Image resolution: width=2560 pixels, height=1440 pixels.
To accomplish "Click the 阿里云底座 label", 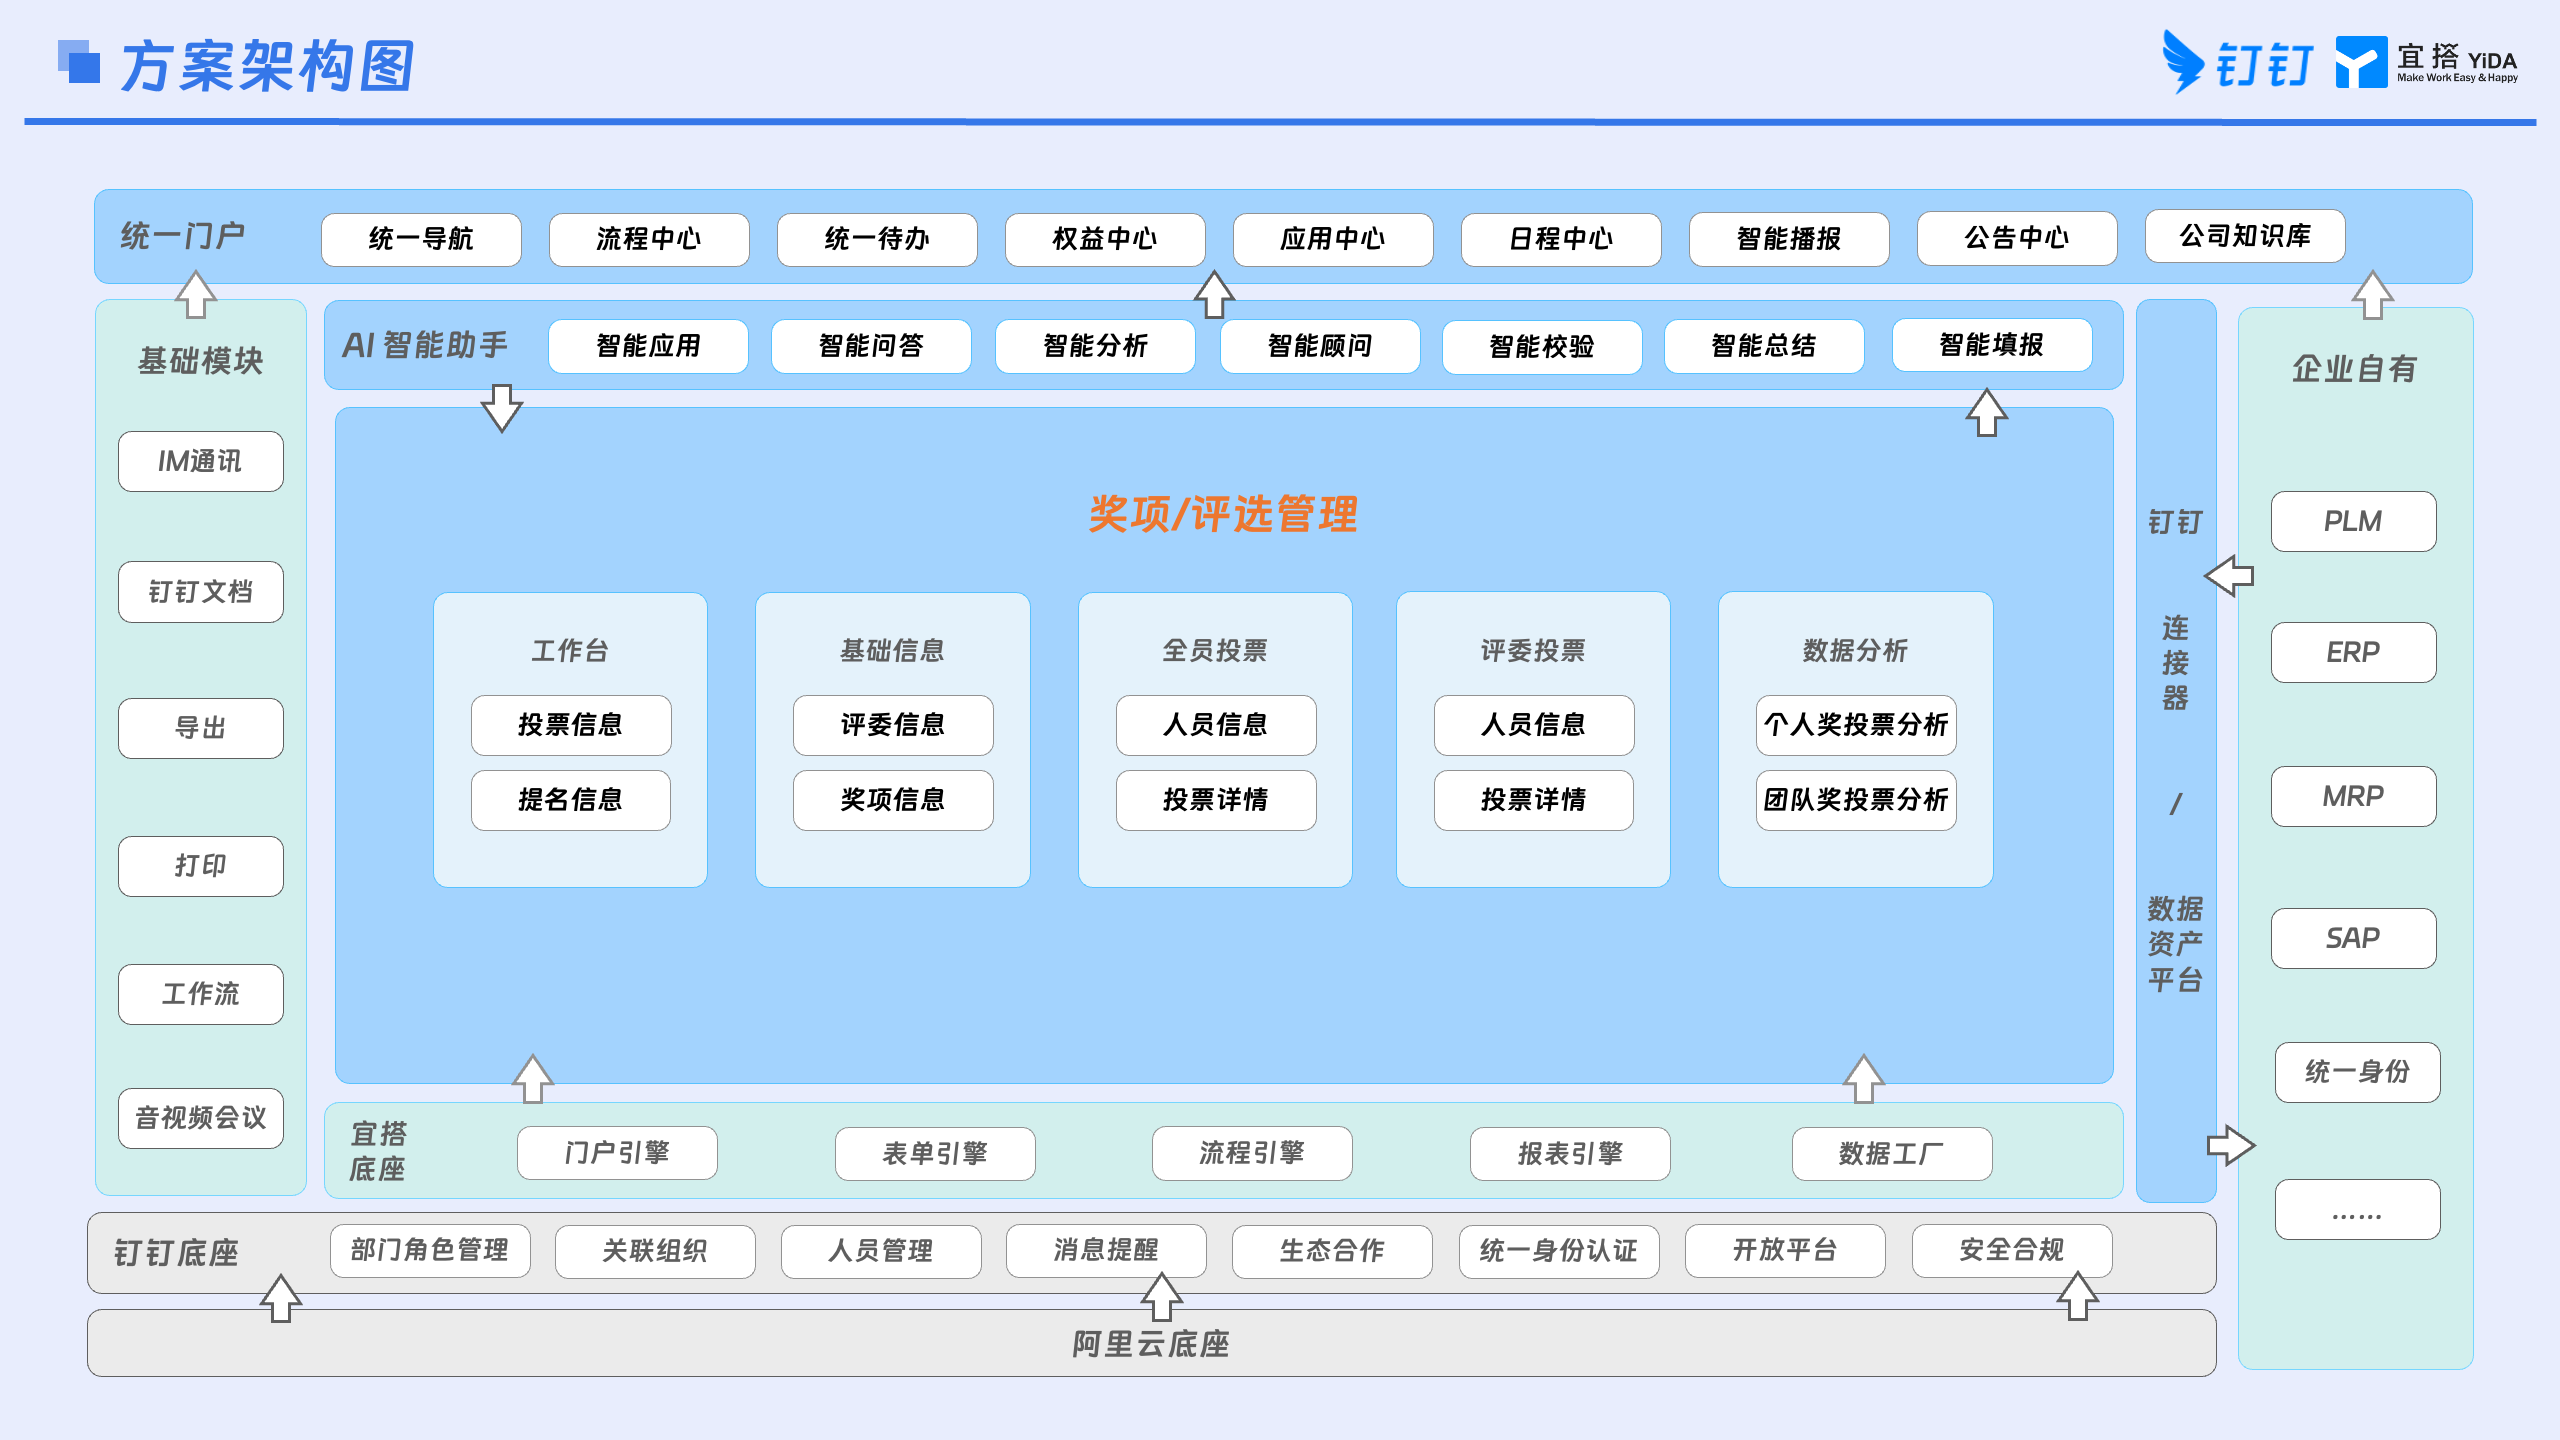I will click(1151, 1344).
